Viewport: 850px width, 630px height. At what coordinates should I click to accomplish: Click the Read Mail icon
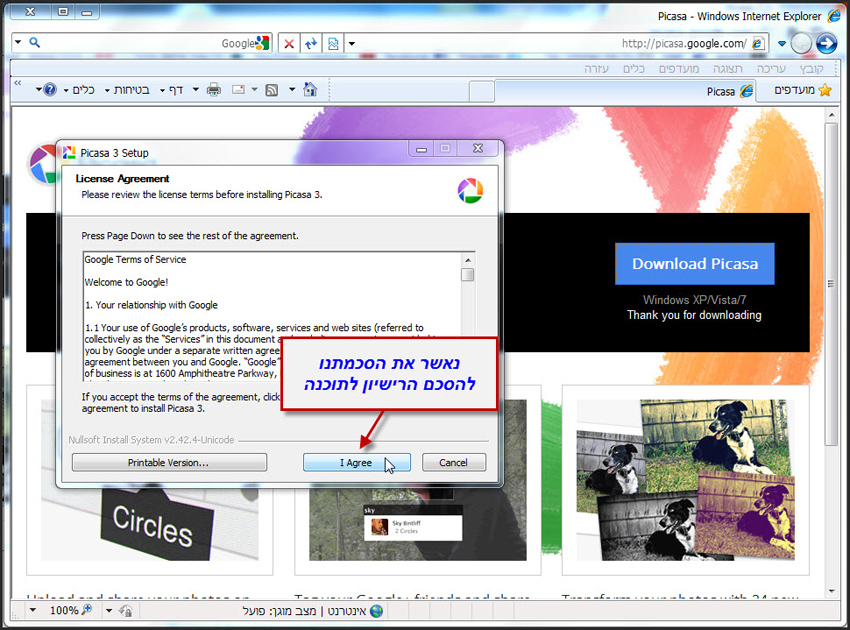click(239, 89)
